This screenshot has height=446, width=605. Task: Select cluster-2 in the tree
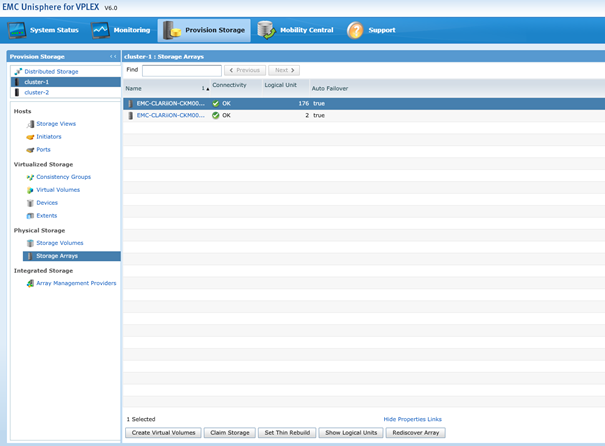pos(37,92)
